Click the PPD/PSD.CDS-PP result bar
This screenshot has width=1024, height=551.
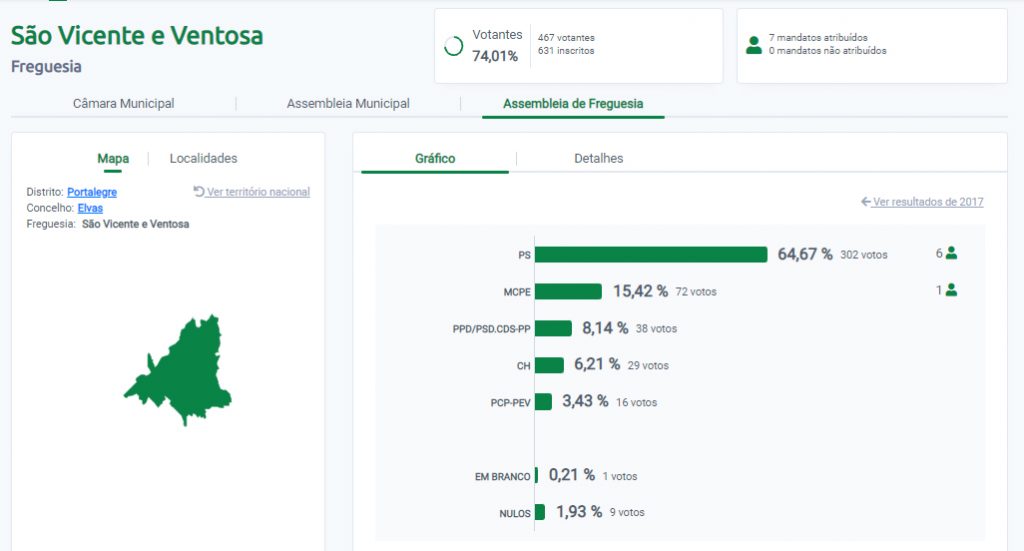coord(553,328)
